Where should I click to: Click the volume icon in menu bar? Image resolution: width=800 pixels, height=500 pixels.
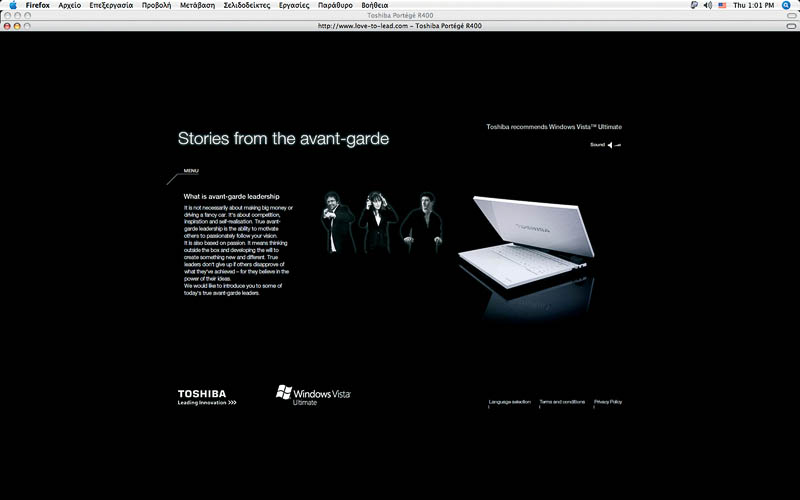tap(708, 5)
